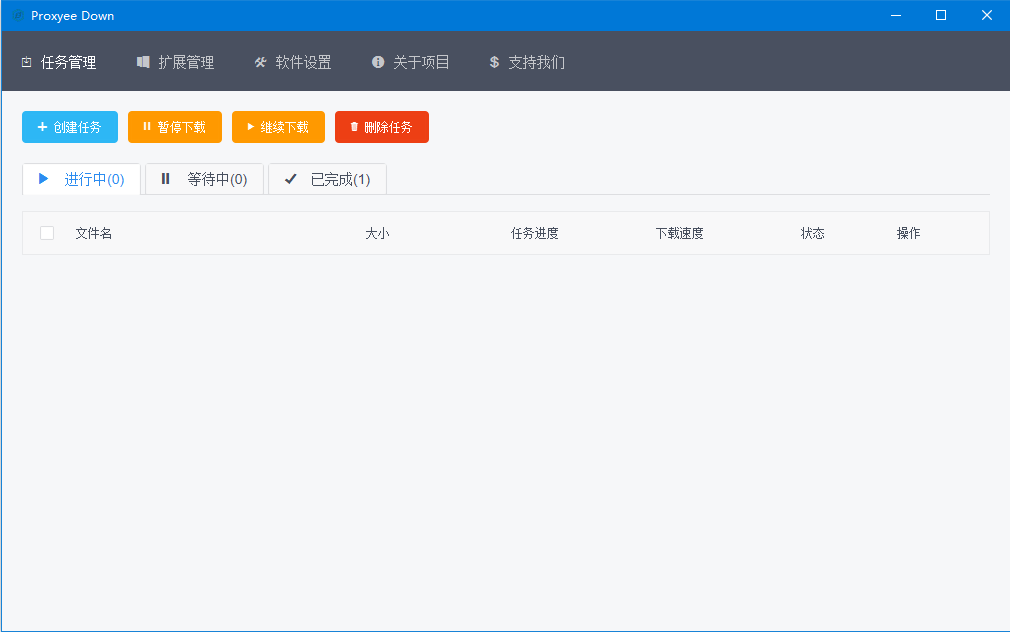Image resolution: width=1010 pixels, height=632 pixels.
Task: Go to the 支持我们 page
Action: tap(536, 62)
